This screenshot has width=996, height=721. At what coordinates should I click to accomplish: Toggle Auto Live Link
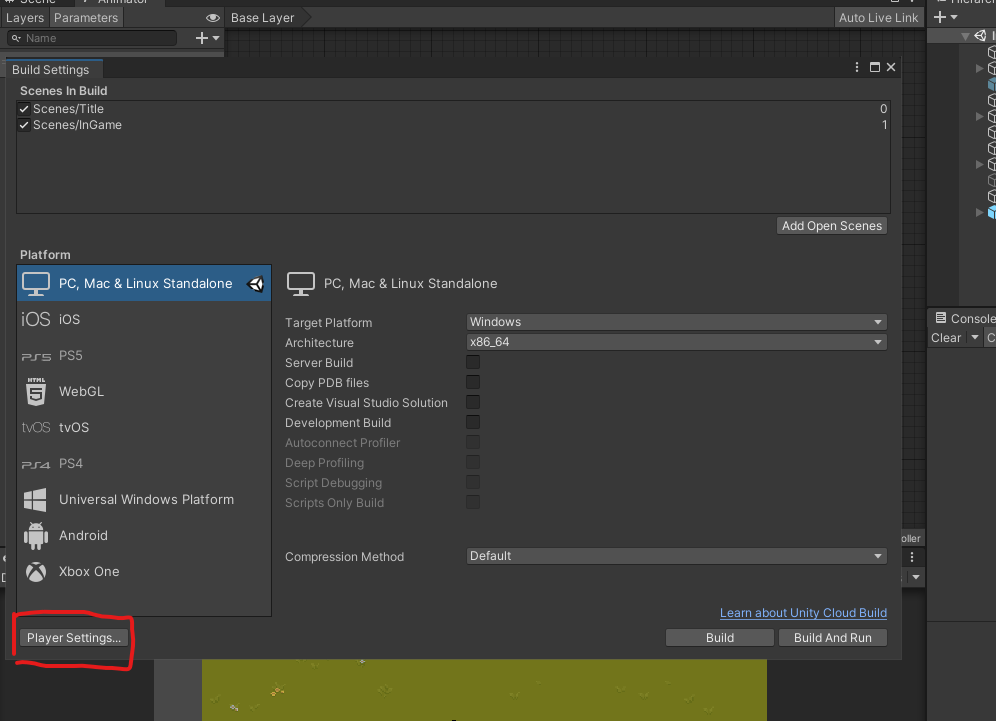(x=878, y=18)
